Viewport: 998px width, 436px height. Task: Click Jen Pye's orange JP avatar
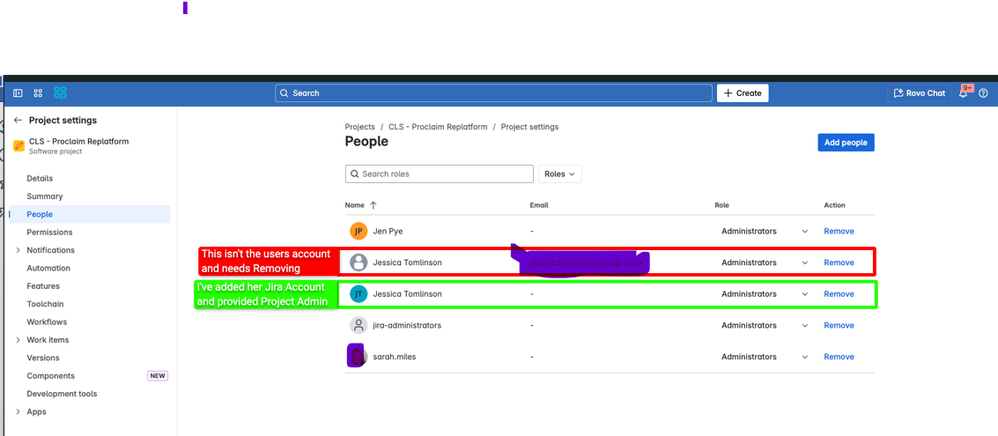click(x=359, y=231)
